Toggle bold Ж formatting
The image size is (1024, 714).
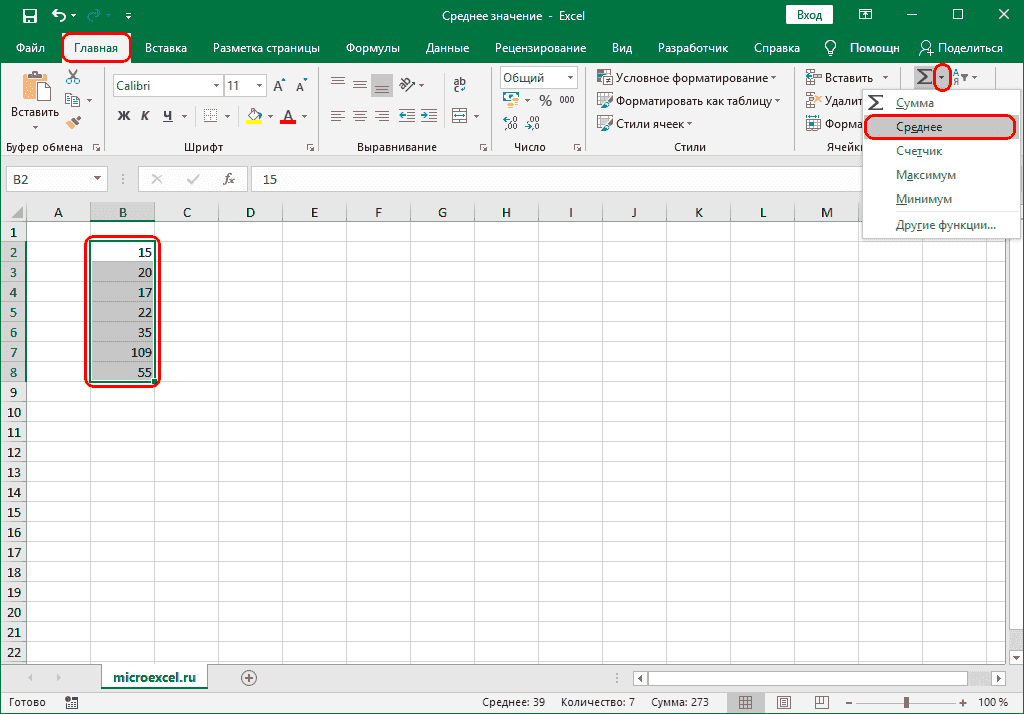coord(124,116)
